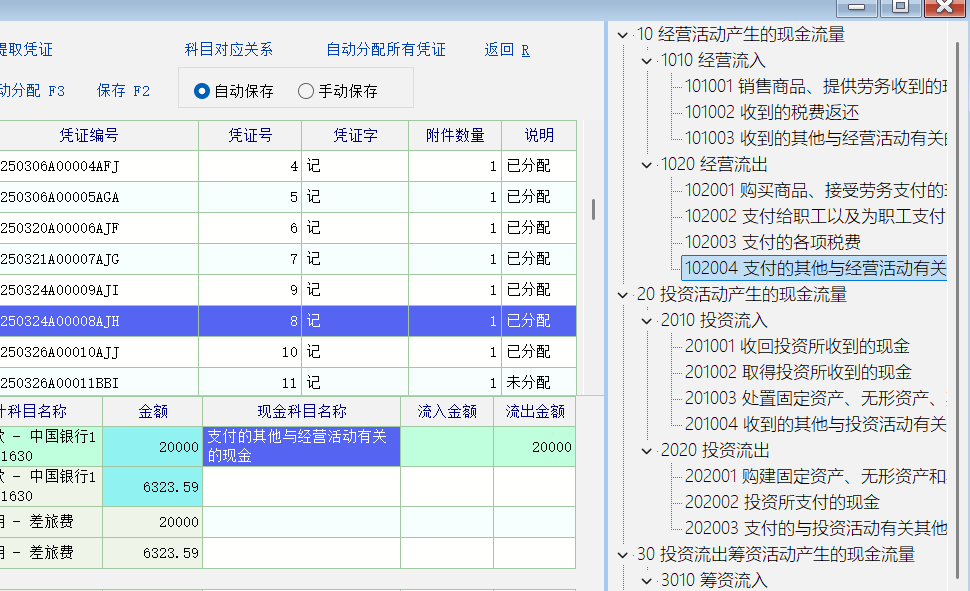
Task: Collapse the 2020 投资流出 node
Action: [x=646, y=451]
